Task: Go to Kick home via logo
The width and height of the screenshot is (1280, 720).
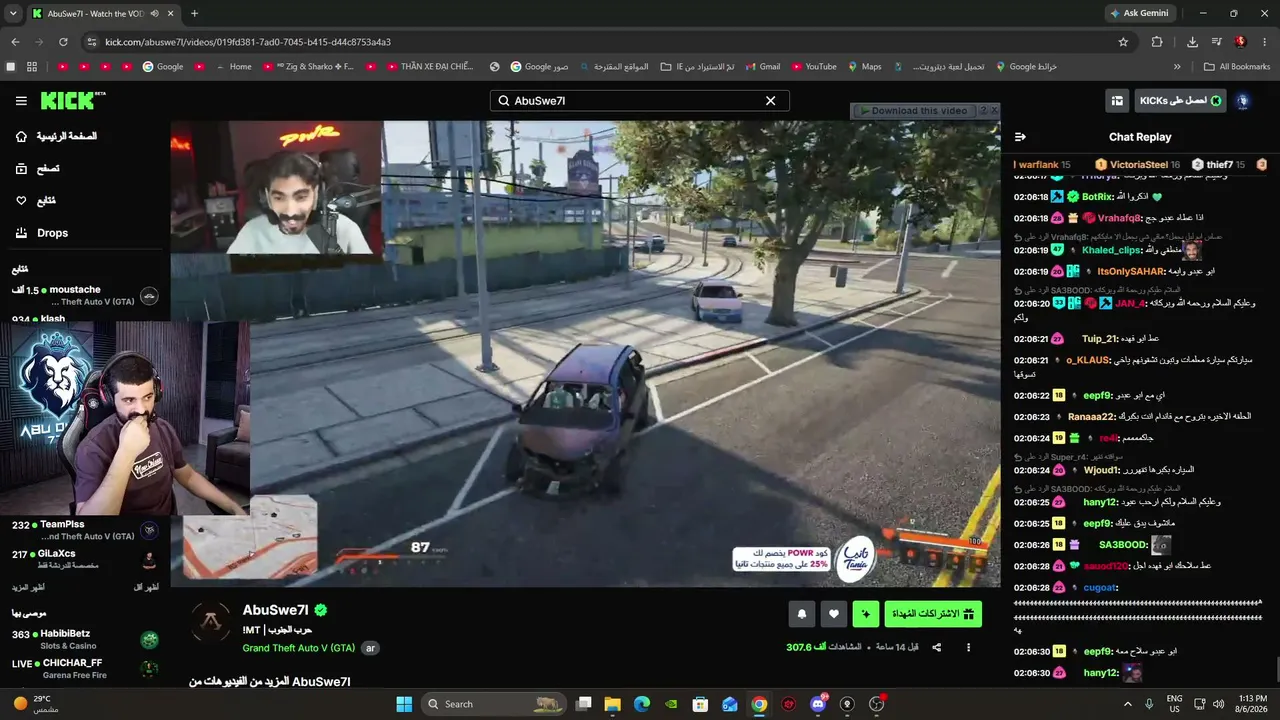Action: 73,100
